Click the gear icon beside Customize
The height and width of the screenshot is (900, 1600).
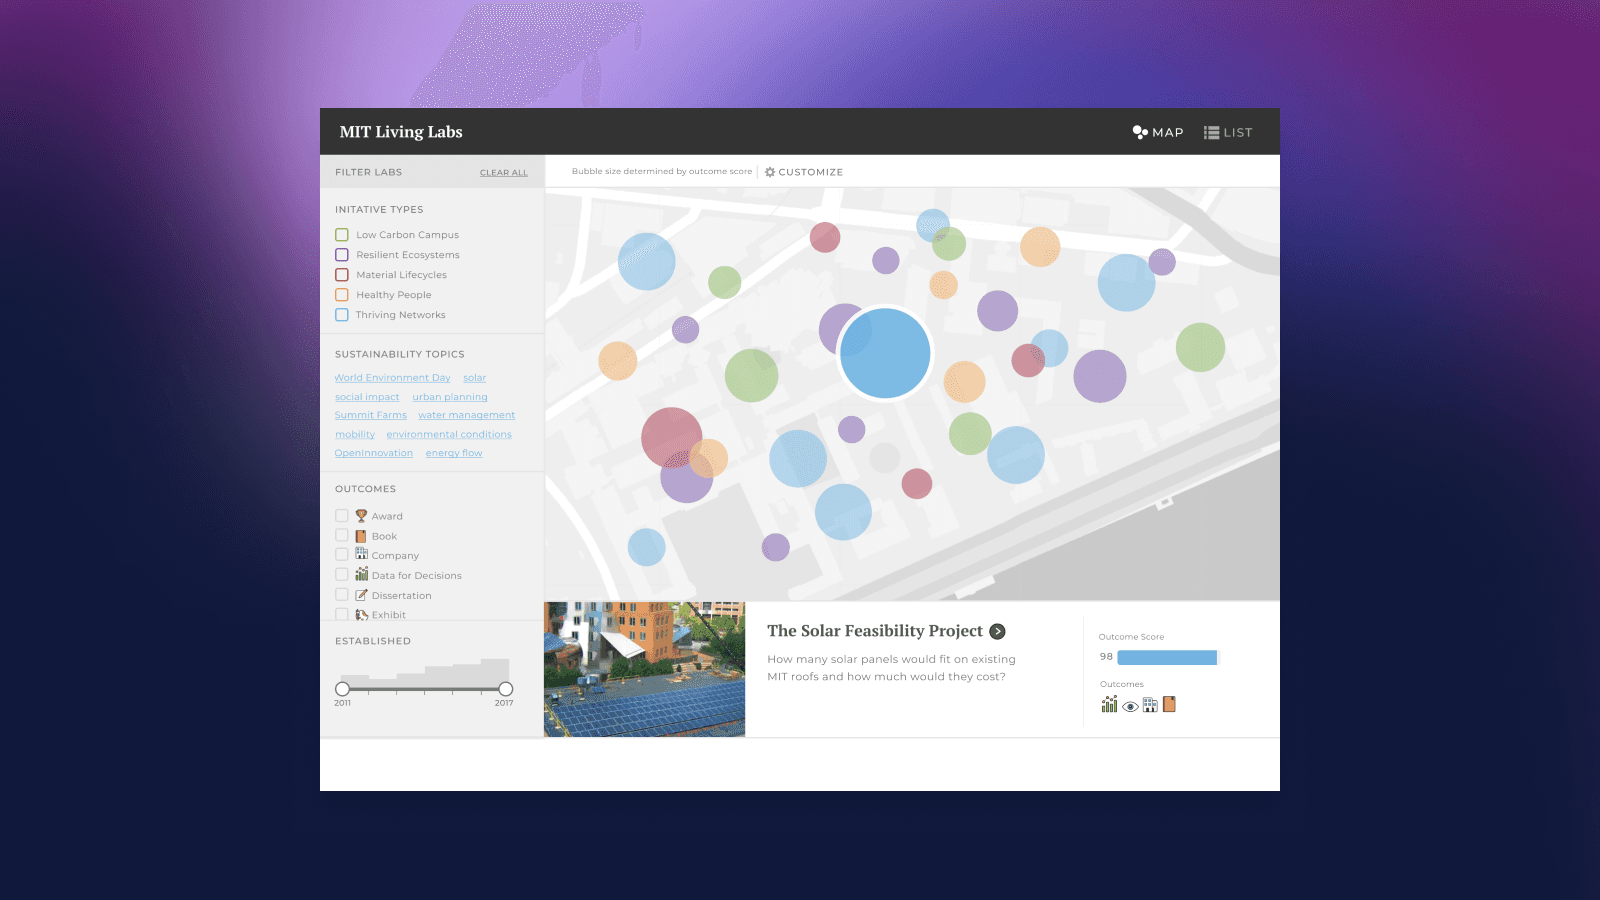770,172
